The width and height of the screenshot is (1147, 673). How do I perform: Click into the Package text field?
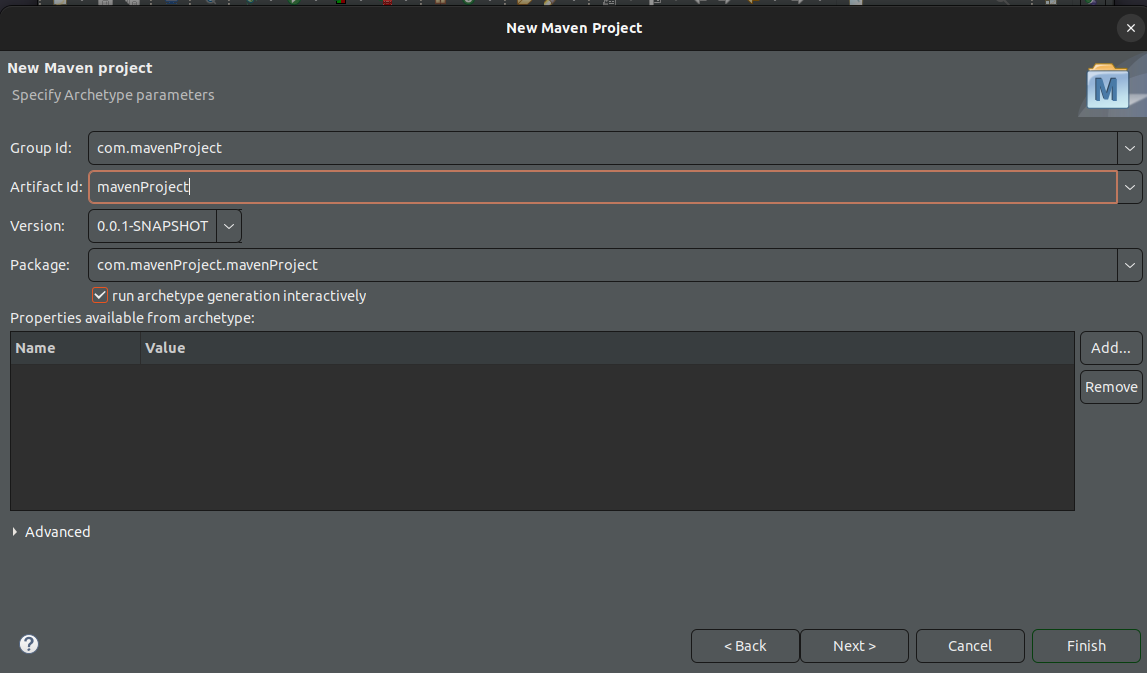pyautogui.click(x=603, y=265)
